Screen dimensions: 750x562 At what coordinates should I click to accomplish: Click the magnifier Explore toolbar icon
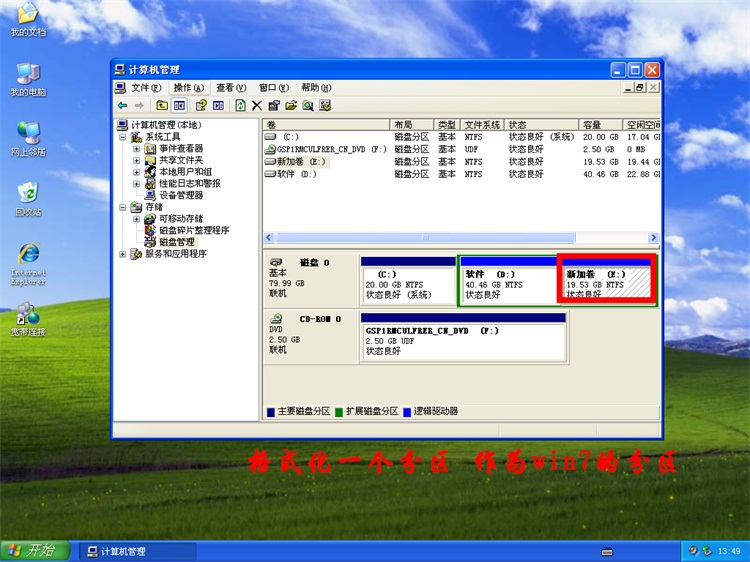(x=308, y=105)
